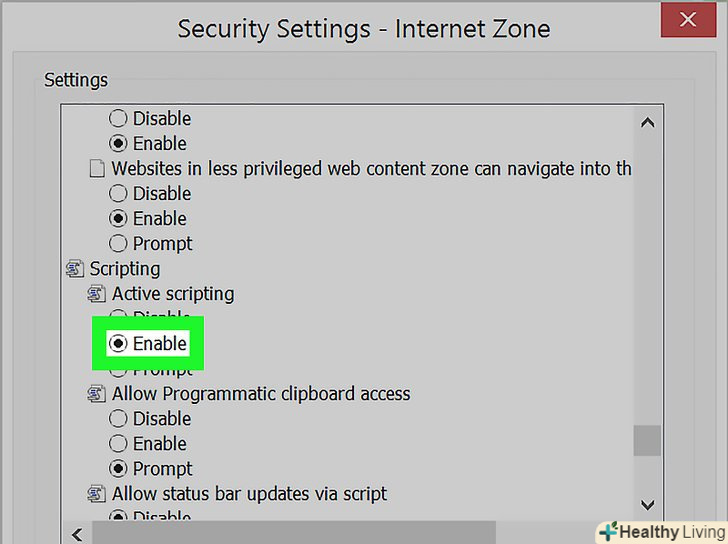Select Enable for Programmatic clipboard access

point(118,444)
